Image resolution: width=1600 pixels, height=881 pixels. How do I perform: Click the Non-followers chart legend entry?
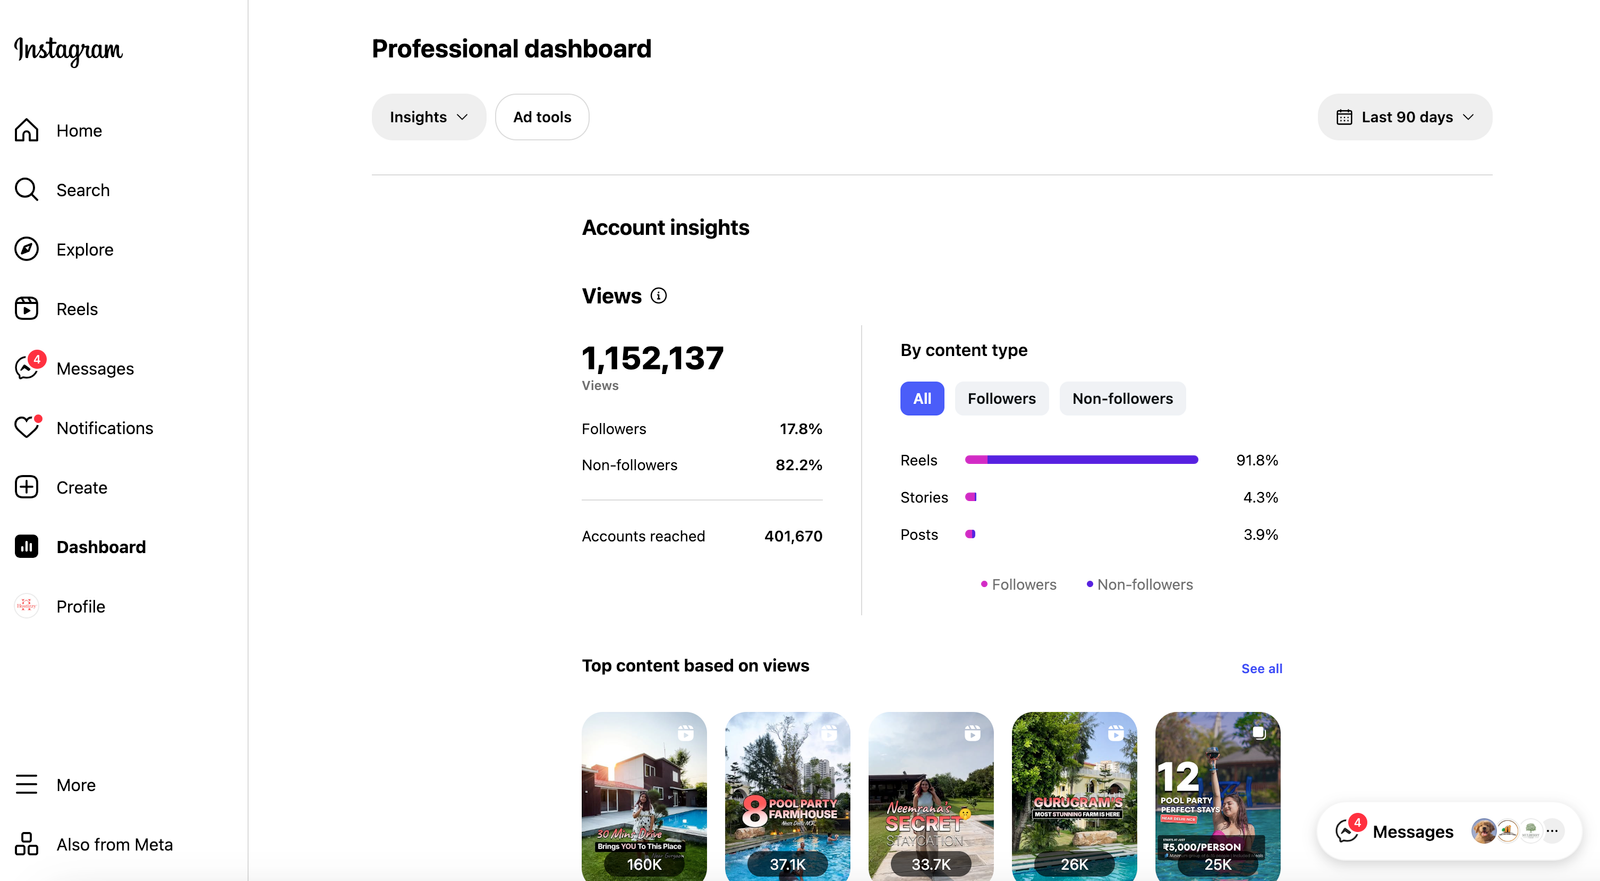[x=1140, y=585]
